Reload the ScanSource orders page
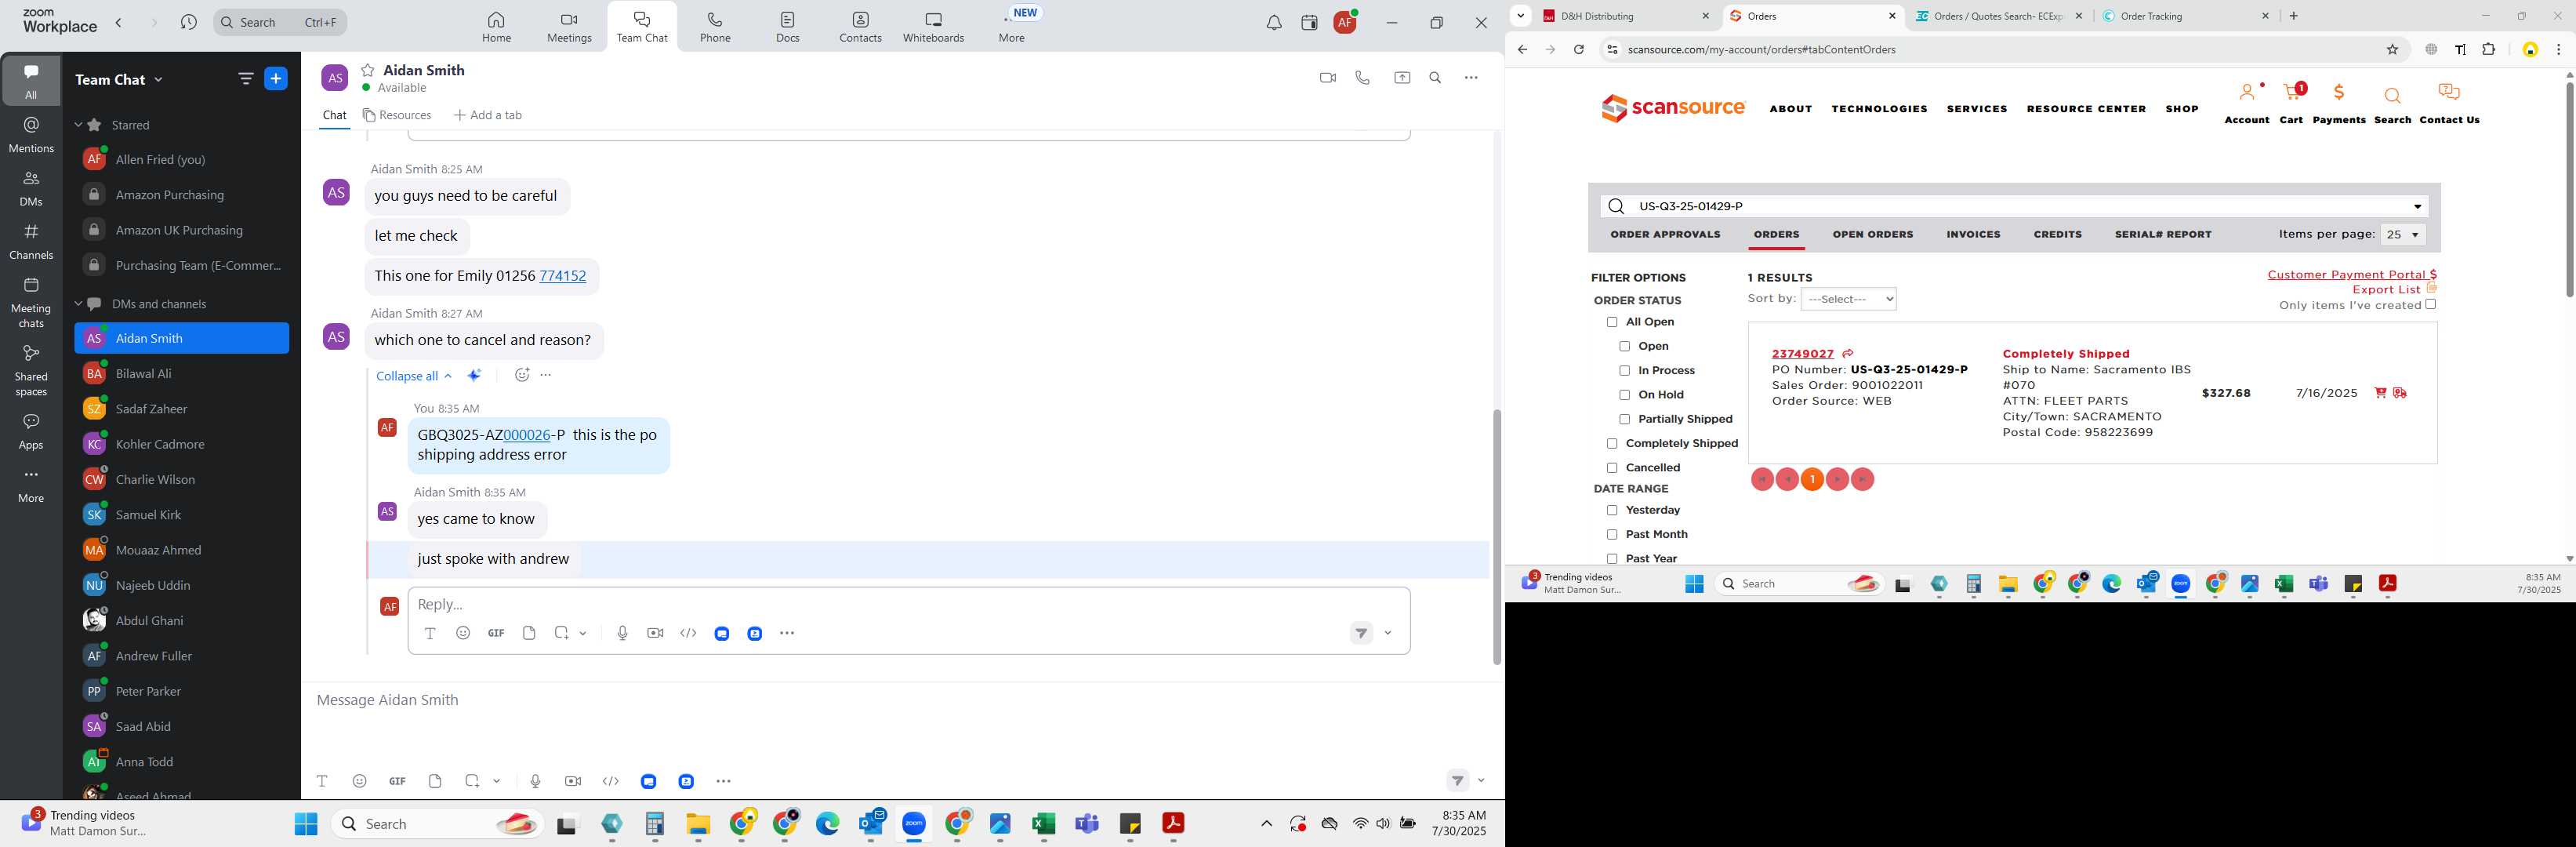The height and width of the screenshot is (847, 2576). pyautogui.click(x=1578, y=50)
